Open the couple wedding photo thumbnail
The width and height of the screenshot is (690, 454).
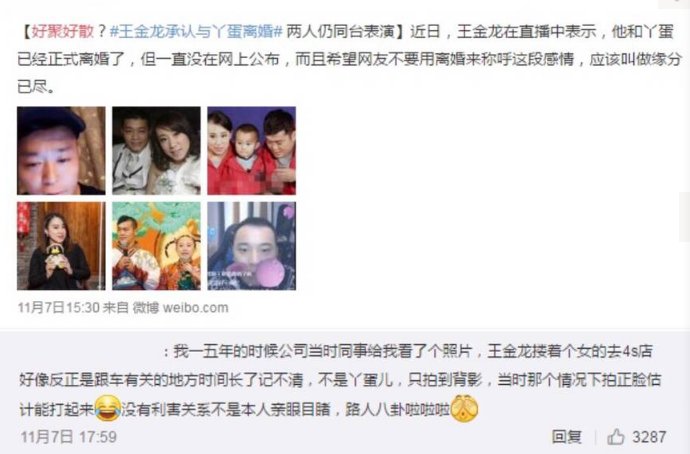[156, 150]
